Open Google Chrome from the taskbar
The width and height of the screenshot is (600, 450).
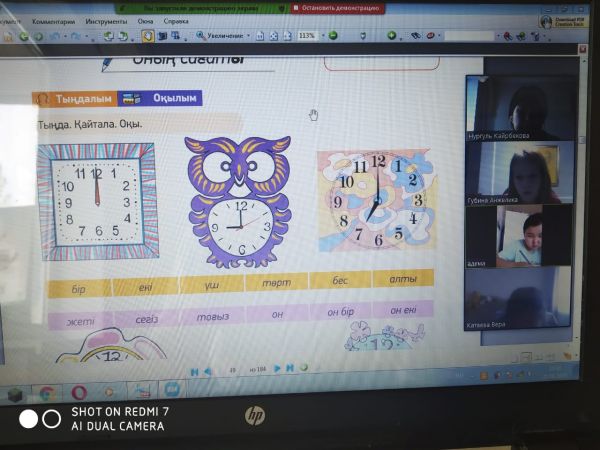pos(46,392)
